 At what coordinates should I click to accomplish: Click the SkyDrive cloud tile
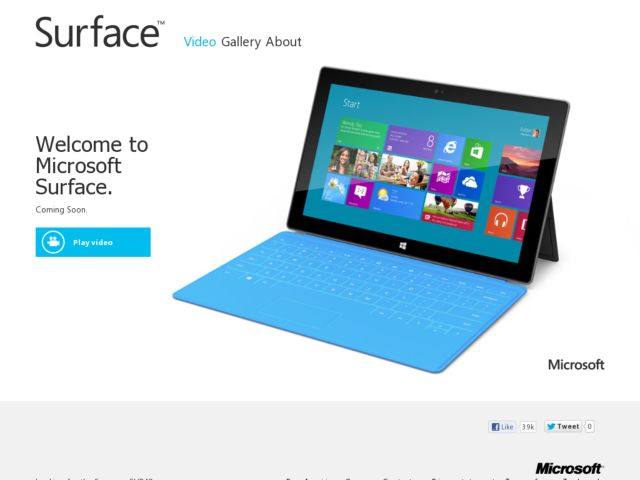point(469,184)
